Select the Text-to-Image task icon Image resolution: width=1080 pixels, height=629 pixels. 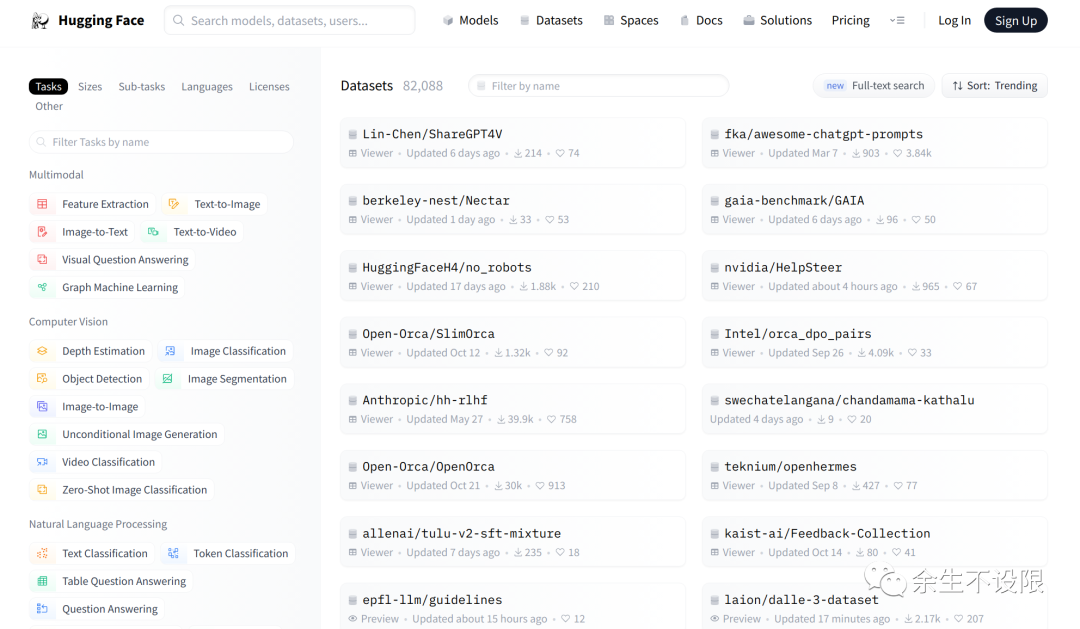click(174, 204)
